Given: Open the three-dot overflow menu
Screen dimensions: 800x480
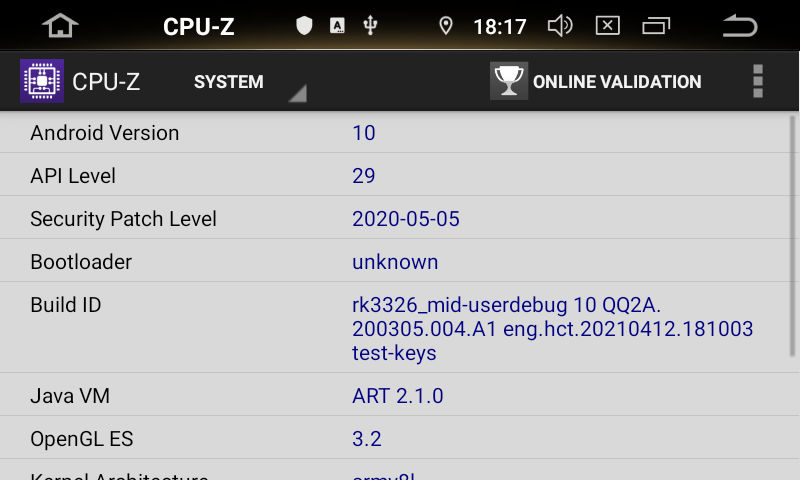Looking at the screenshot, I should tap(758, 81).
